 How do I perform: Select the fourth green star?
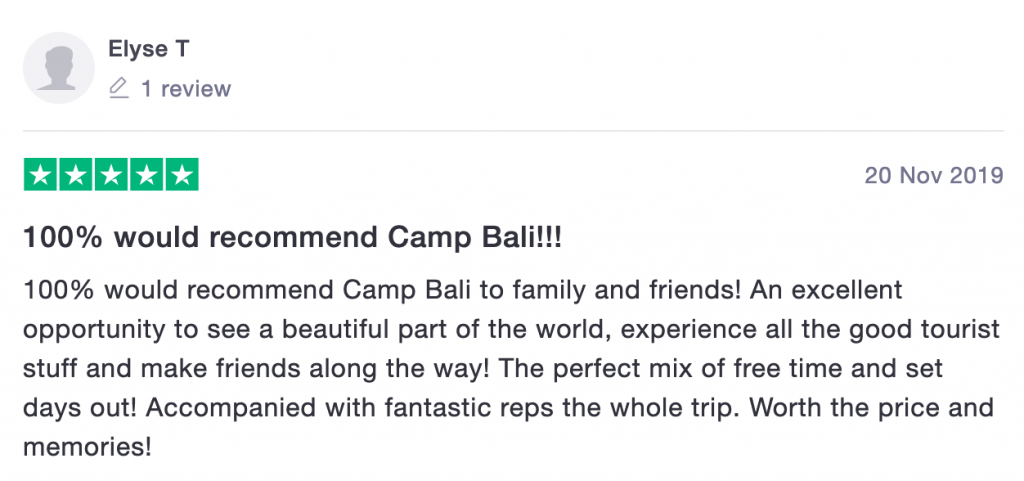click(146, 175)
